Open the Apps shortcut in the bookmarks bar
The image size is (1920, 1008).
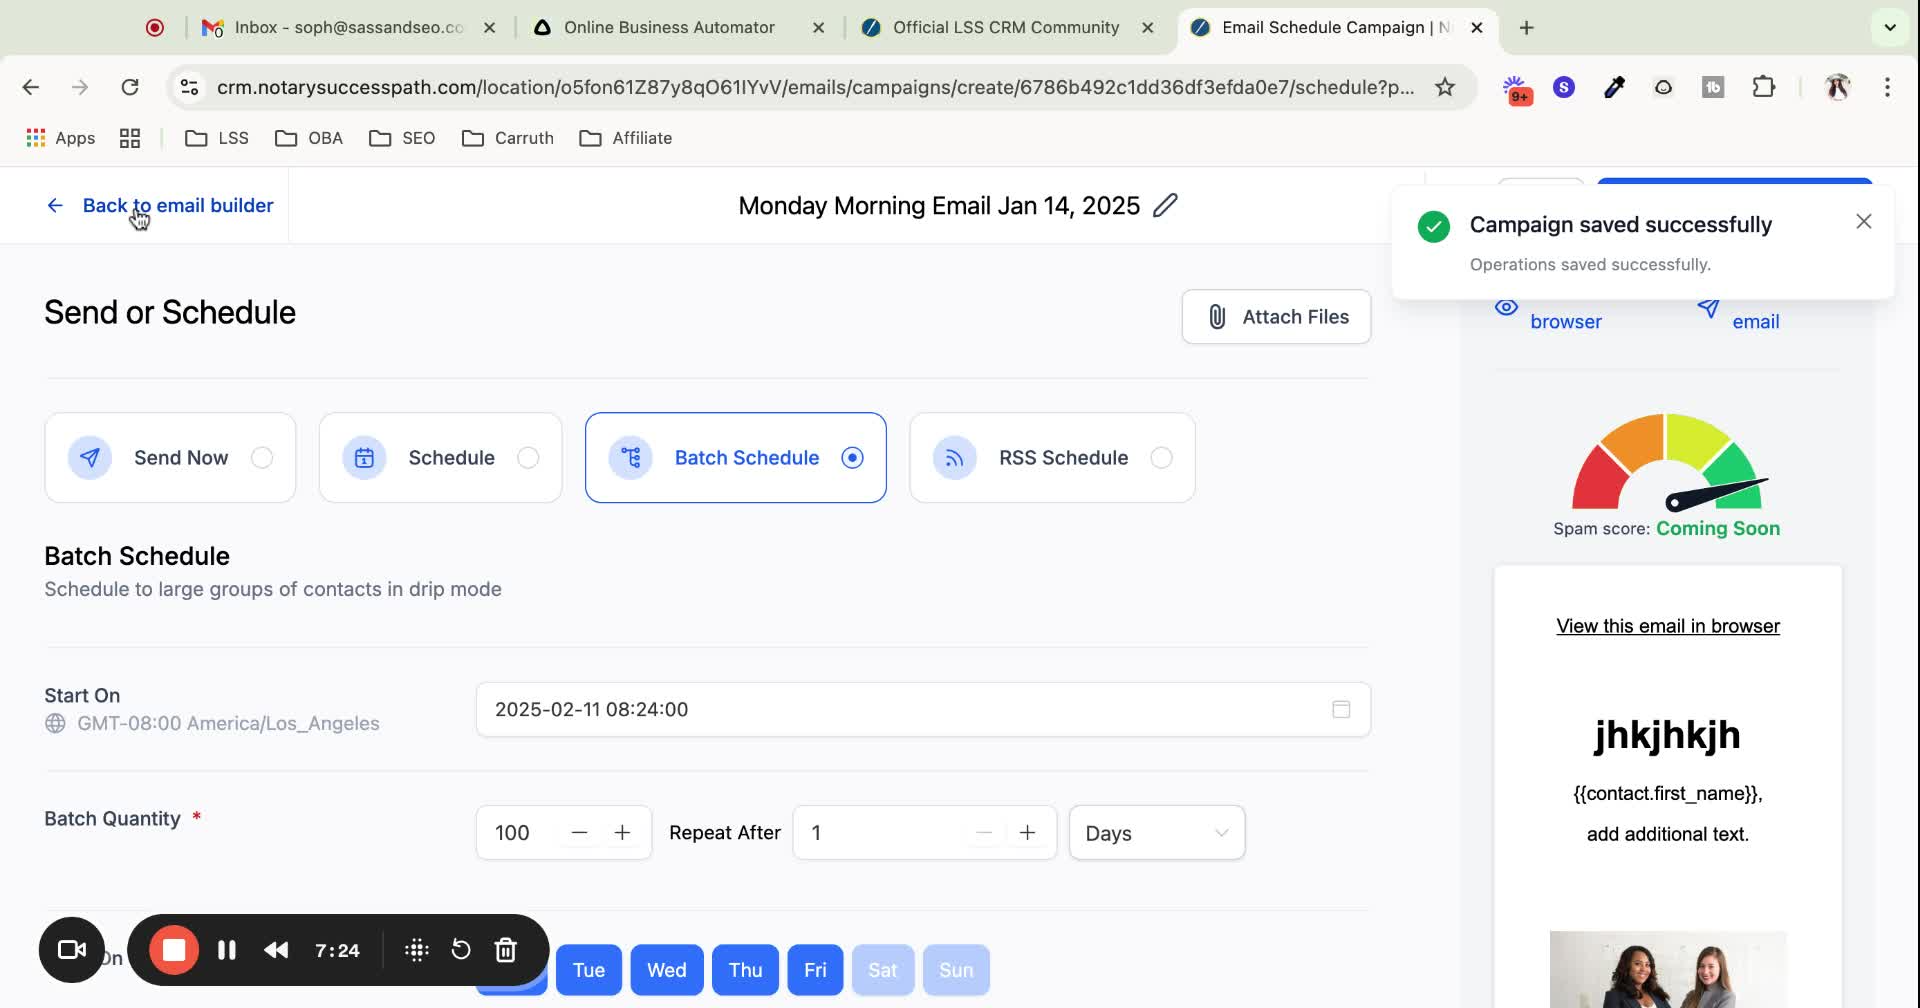(61, 138)
